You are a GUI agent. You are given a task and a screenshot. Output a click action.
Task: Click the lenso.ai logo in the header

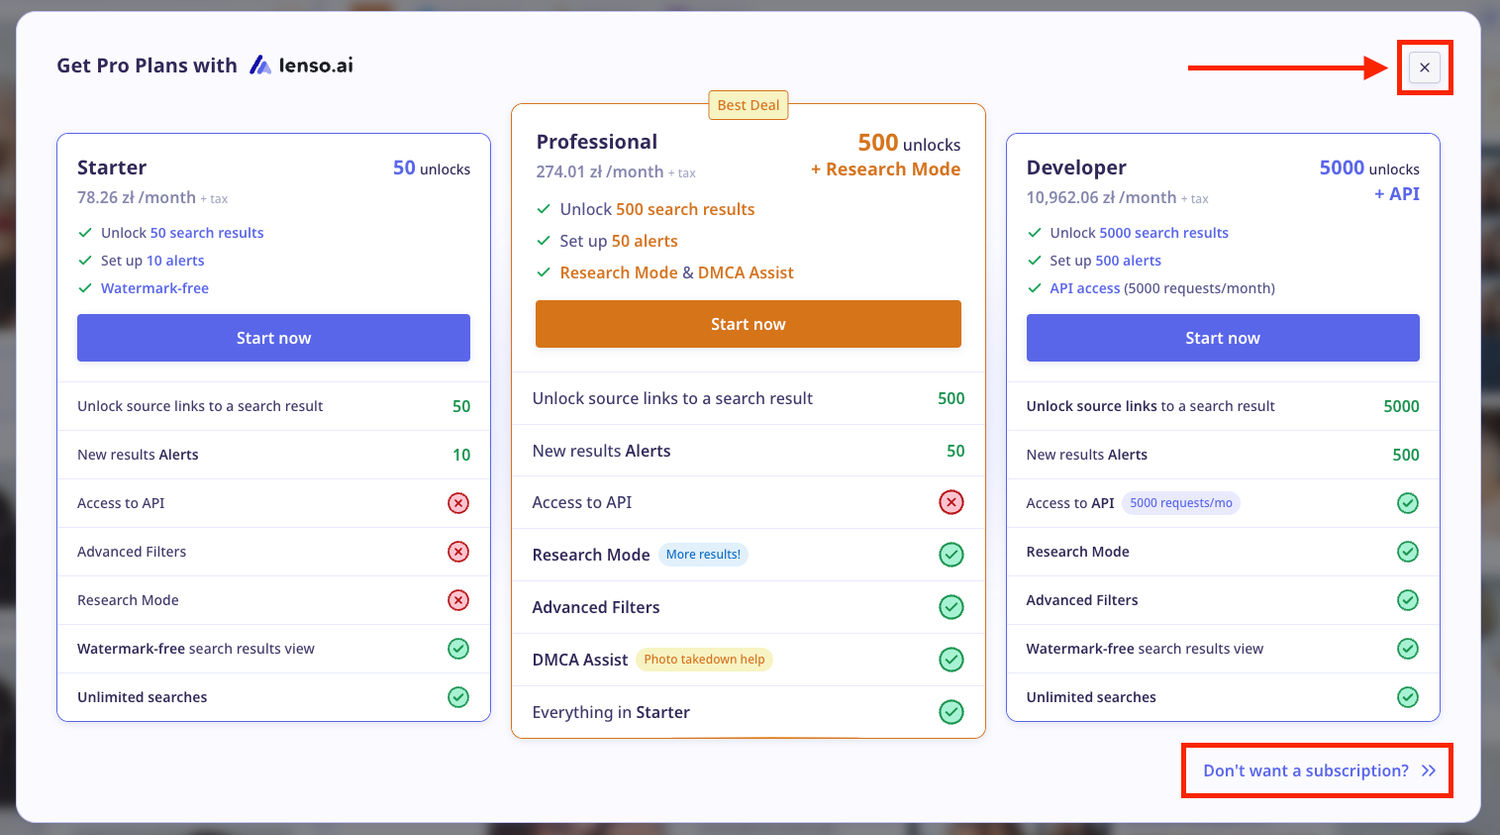301,66
